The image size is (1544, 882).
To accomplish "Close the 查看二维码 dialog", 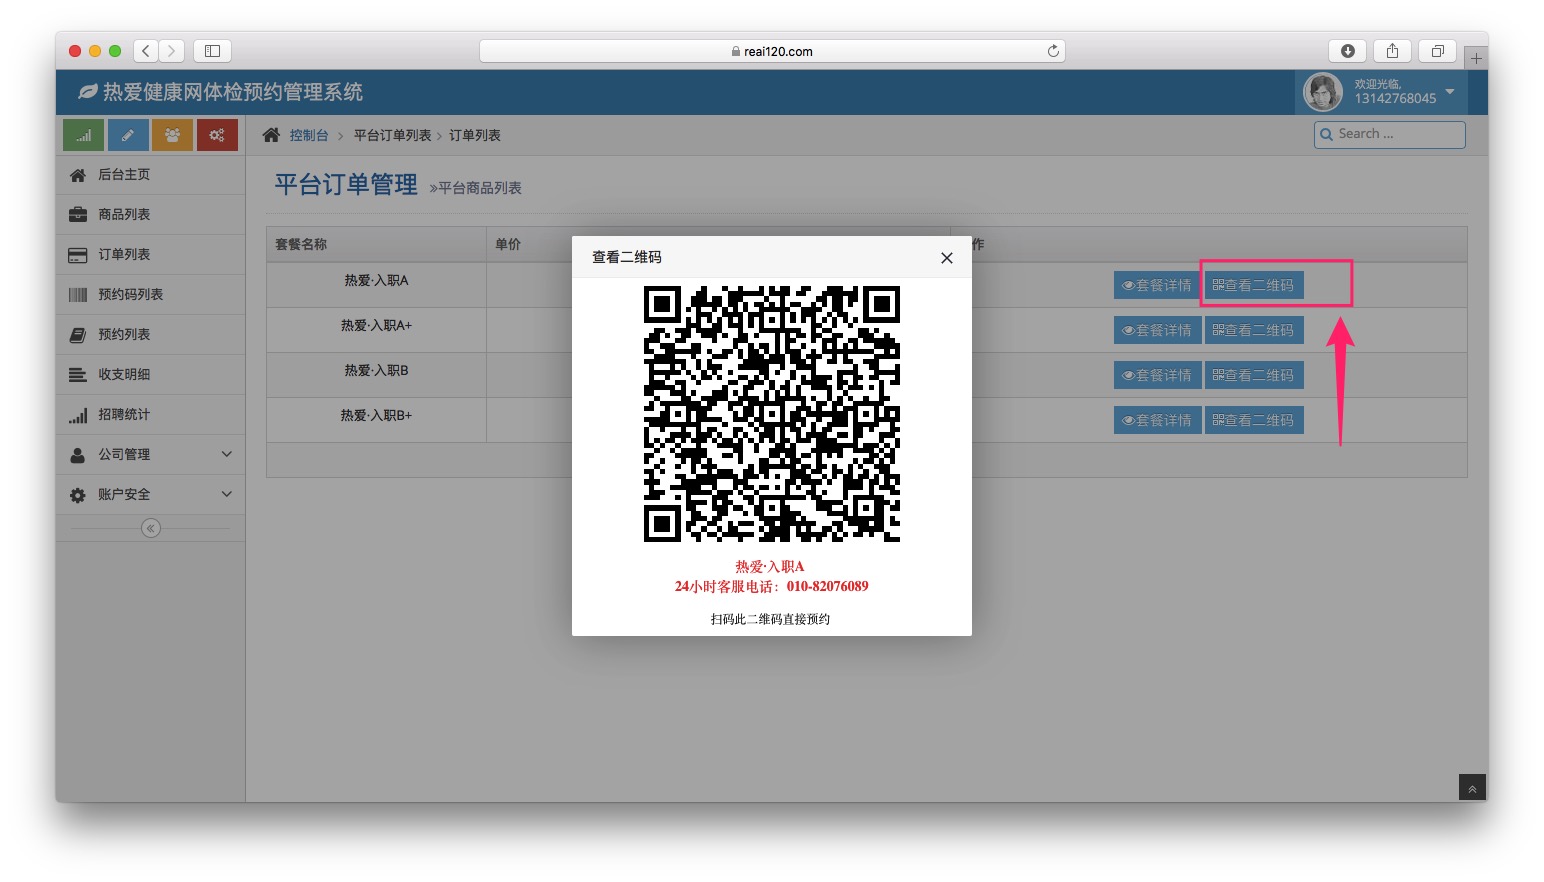I will 946,258.
